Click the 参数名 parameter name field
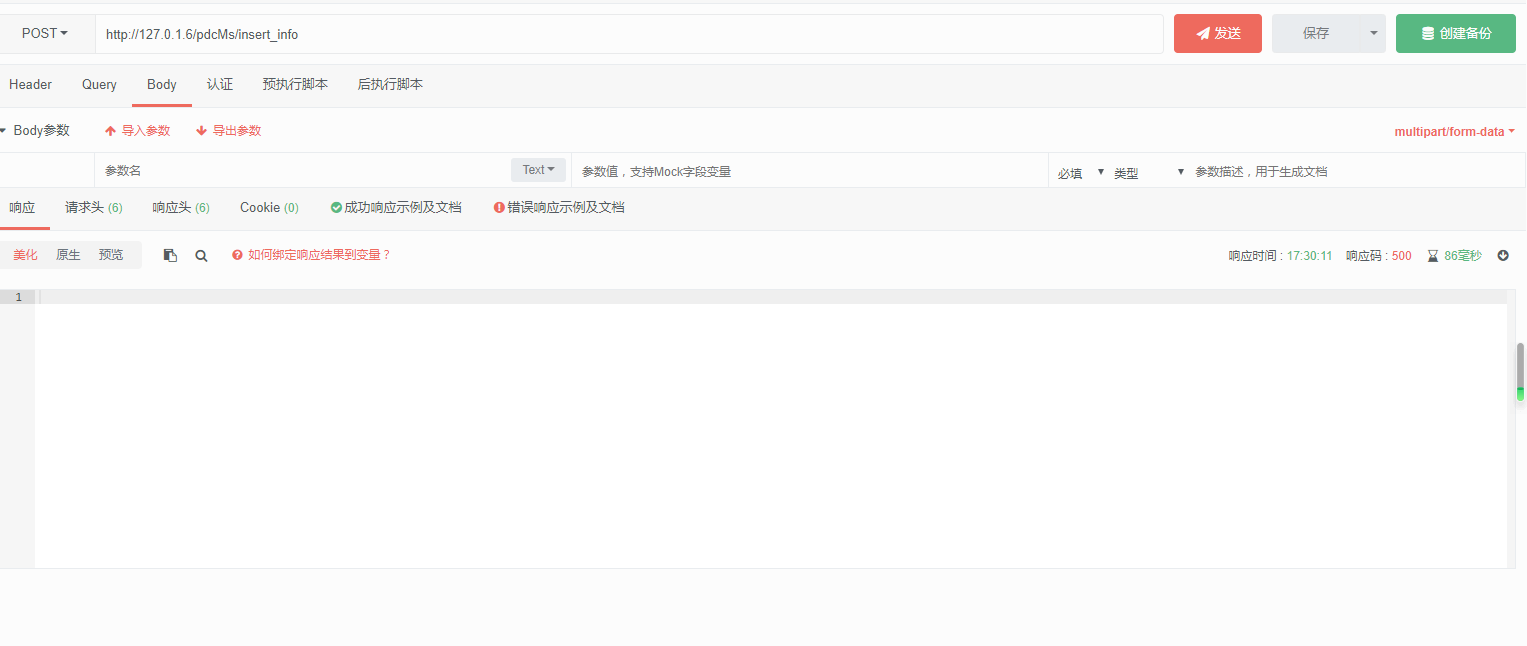 click(305, 171)
